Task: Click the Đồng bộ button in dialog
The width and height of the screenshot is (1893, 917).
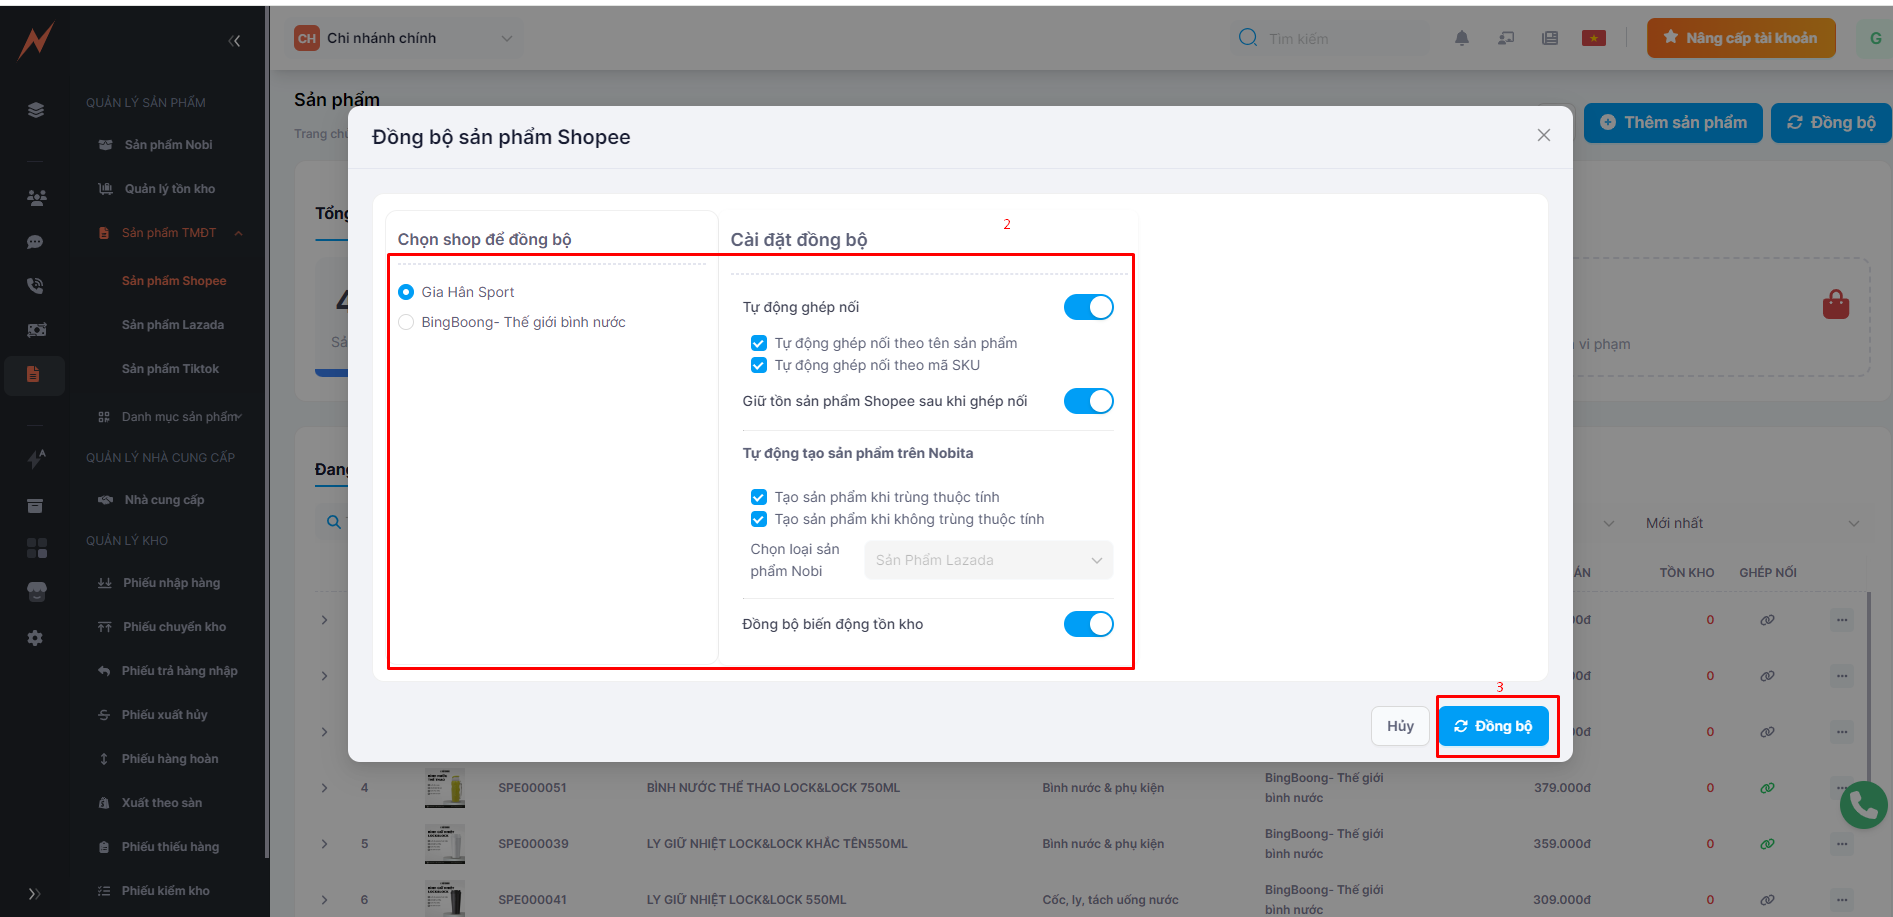Action: coord(1493,726)
